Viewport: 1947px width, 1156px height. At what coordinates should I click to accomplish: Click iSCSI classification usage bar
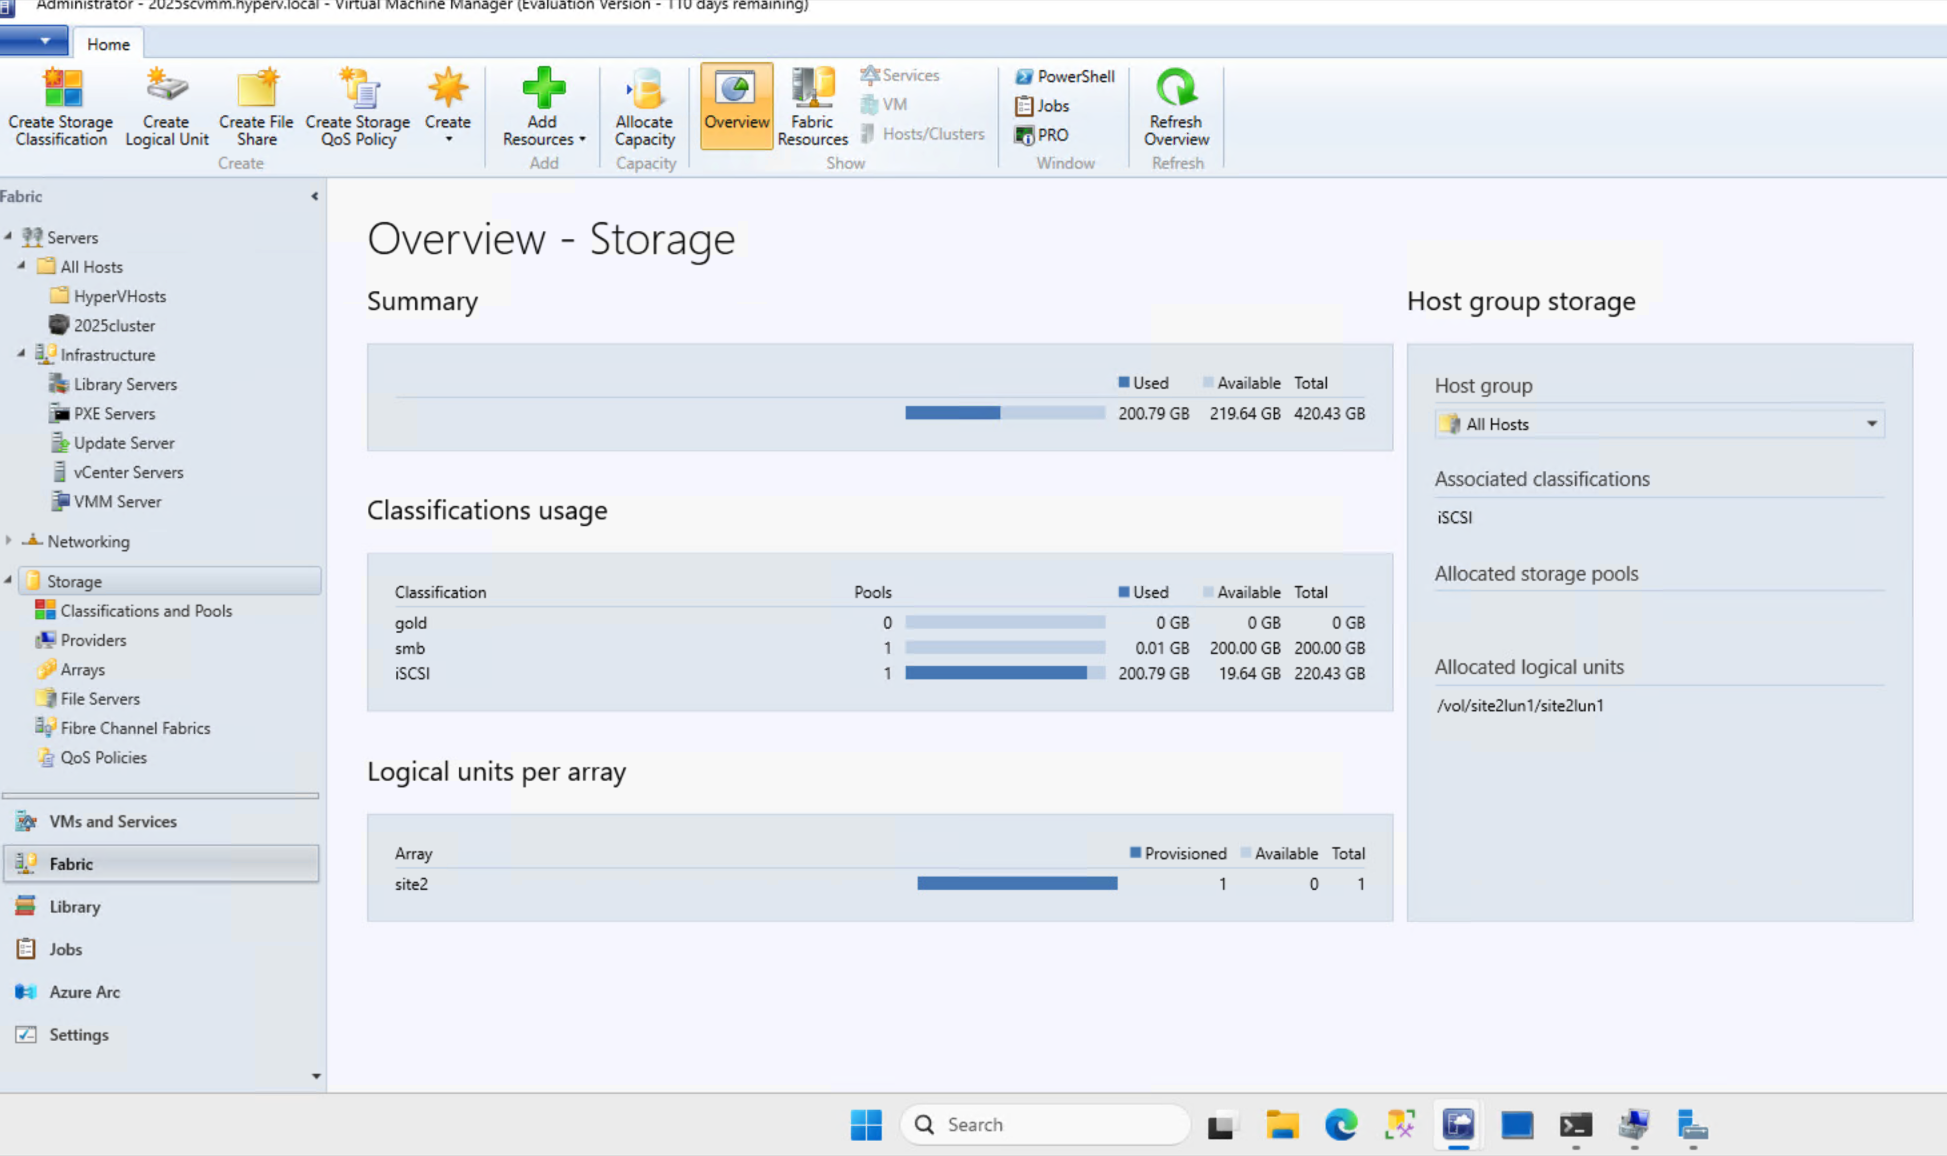1004,673
